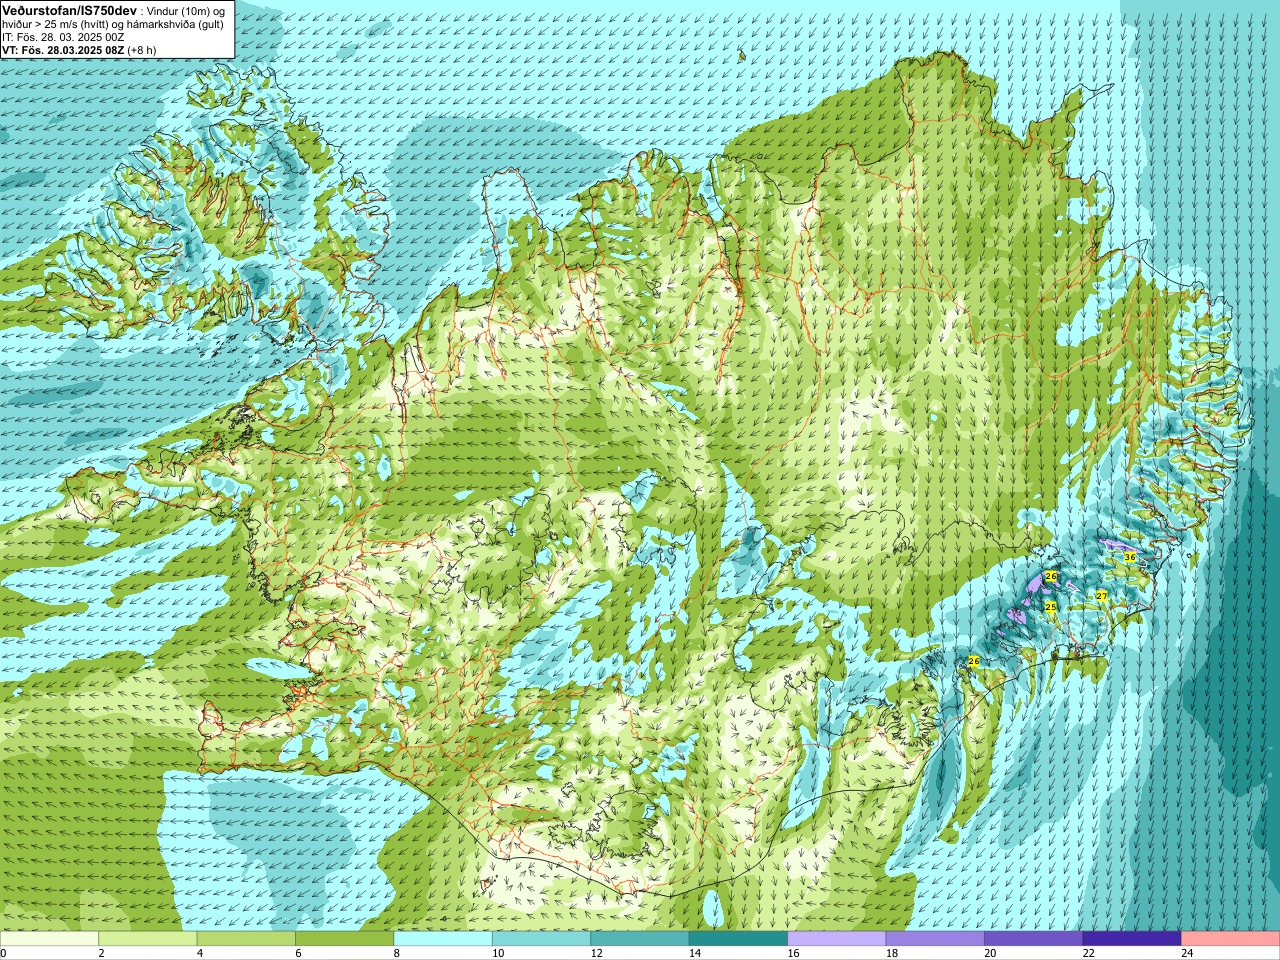Click the 0–2 m/s pale yellow legend swatch
The width and height of the screenshot is (1280, 960).
tap(49, 939)
